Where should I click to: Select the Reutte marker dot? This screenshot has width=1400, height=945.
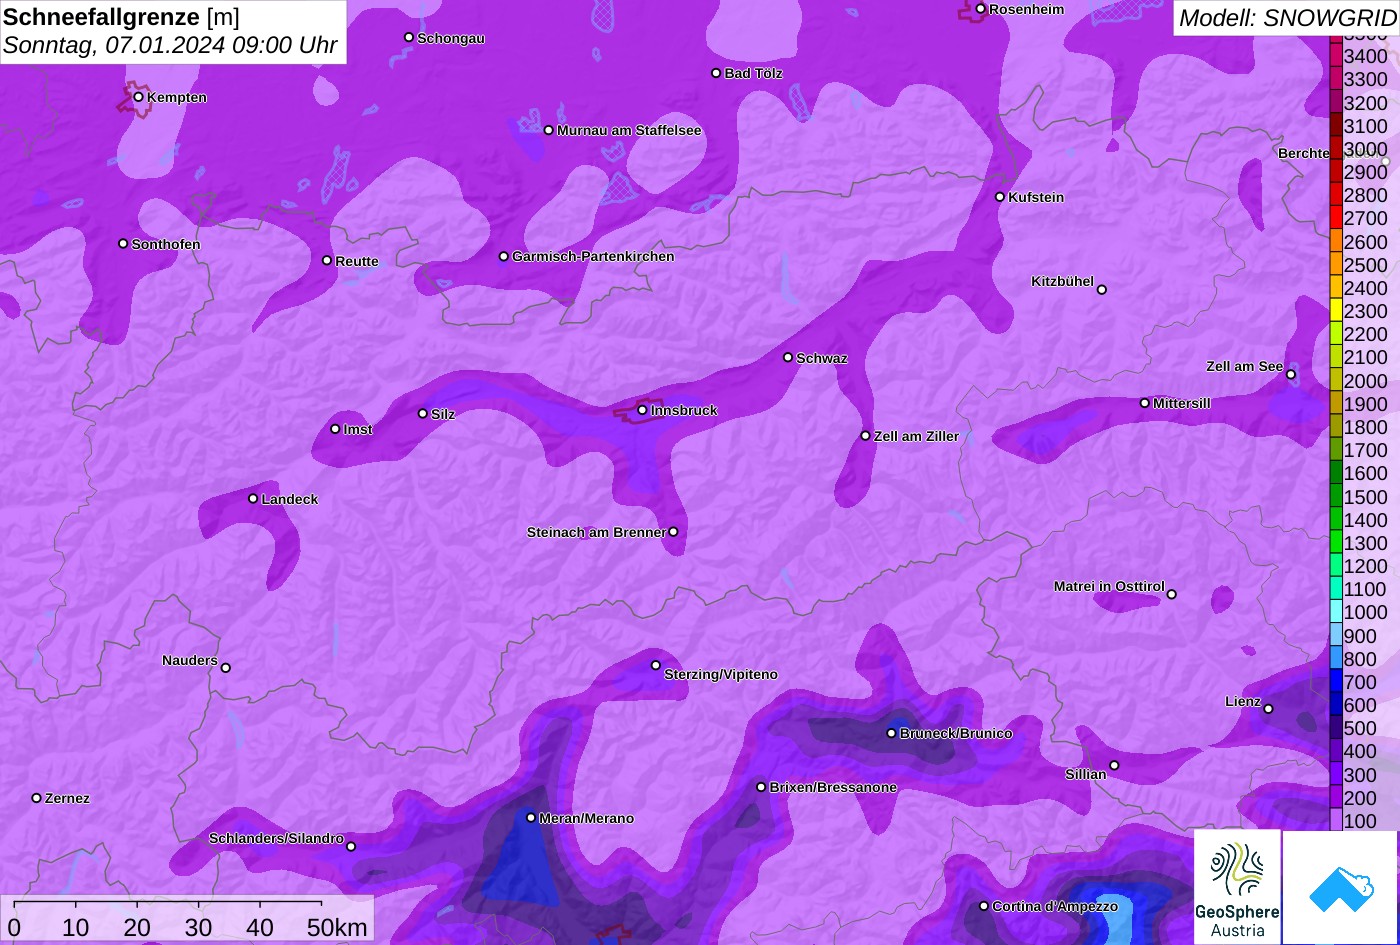click(x=326, y=260)
